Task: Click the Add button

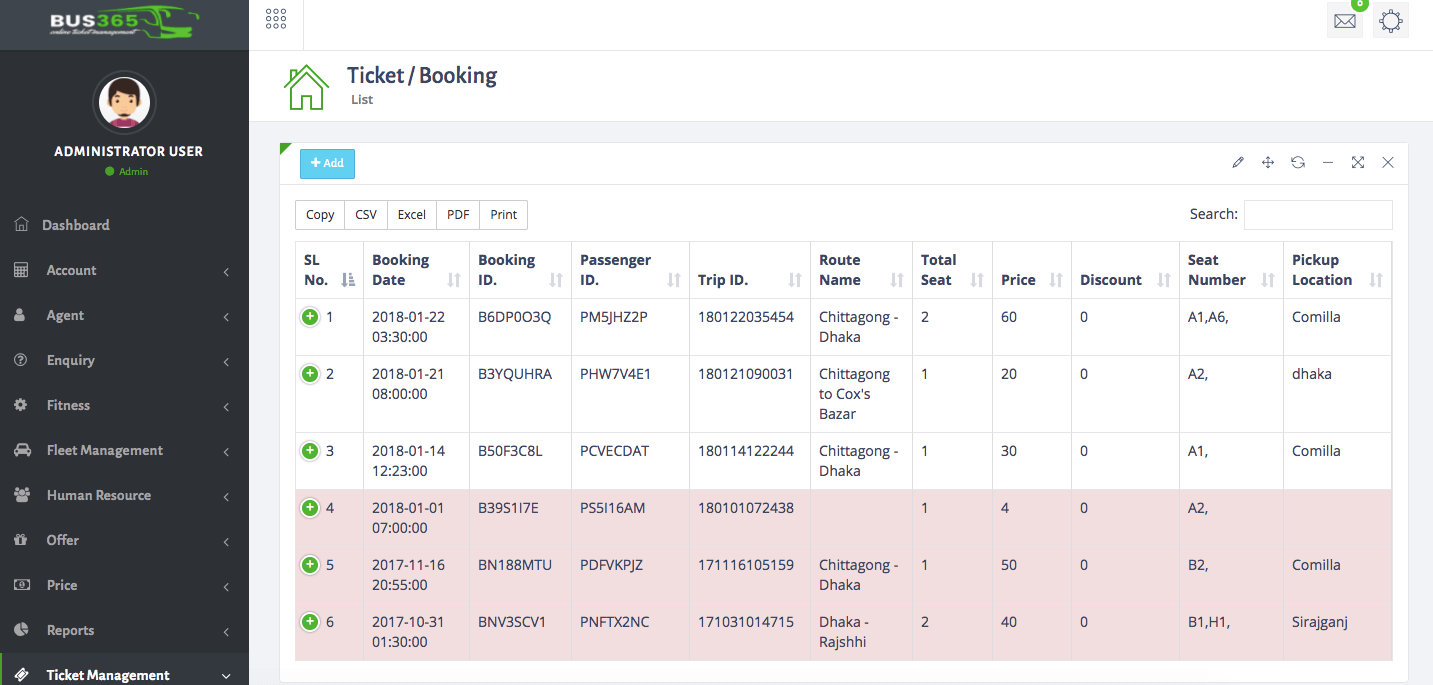Action: tap(327, 163)
